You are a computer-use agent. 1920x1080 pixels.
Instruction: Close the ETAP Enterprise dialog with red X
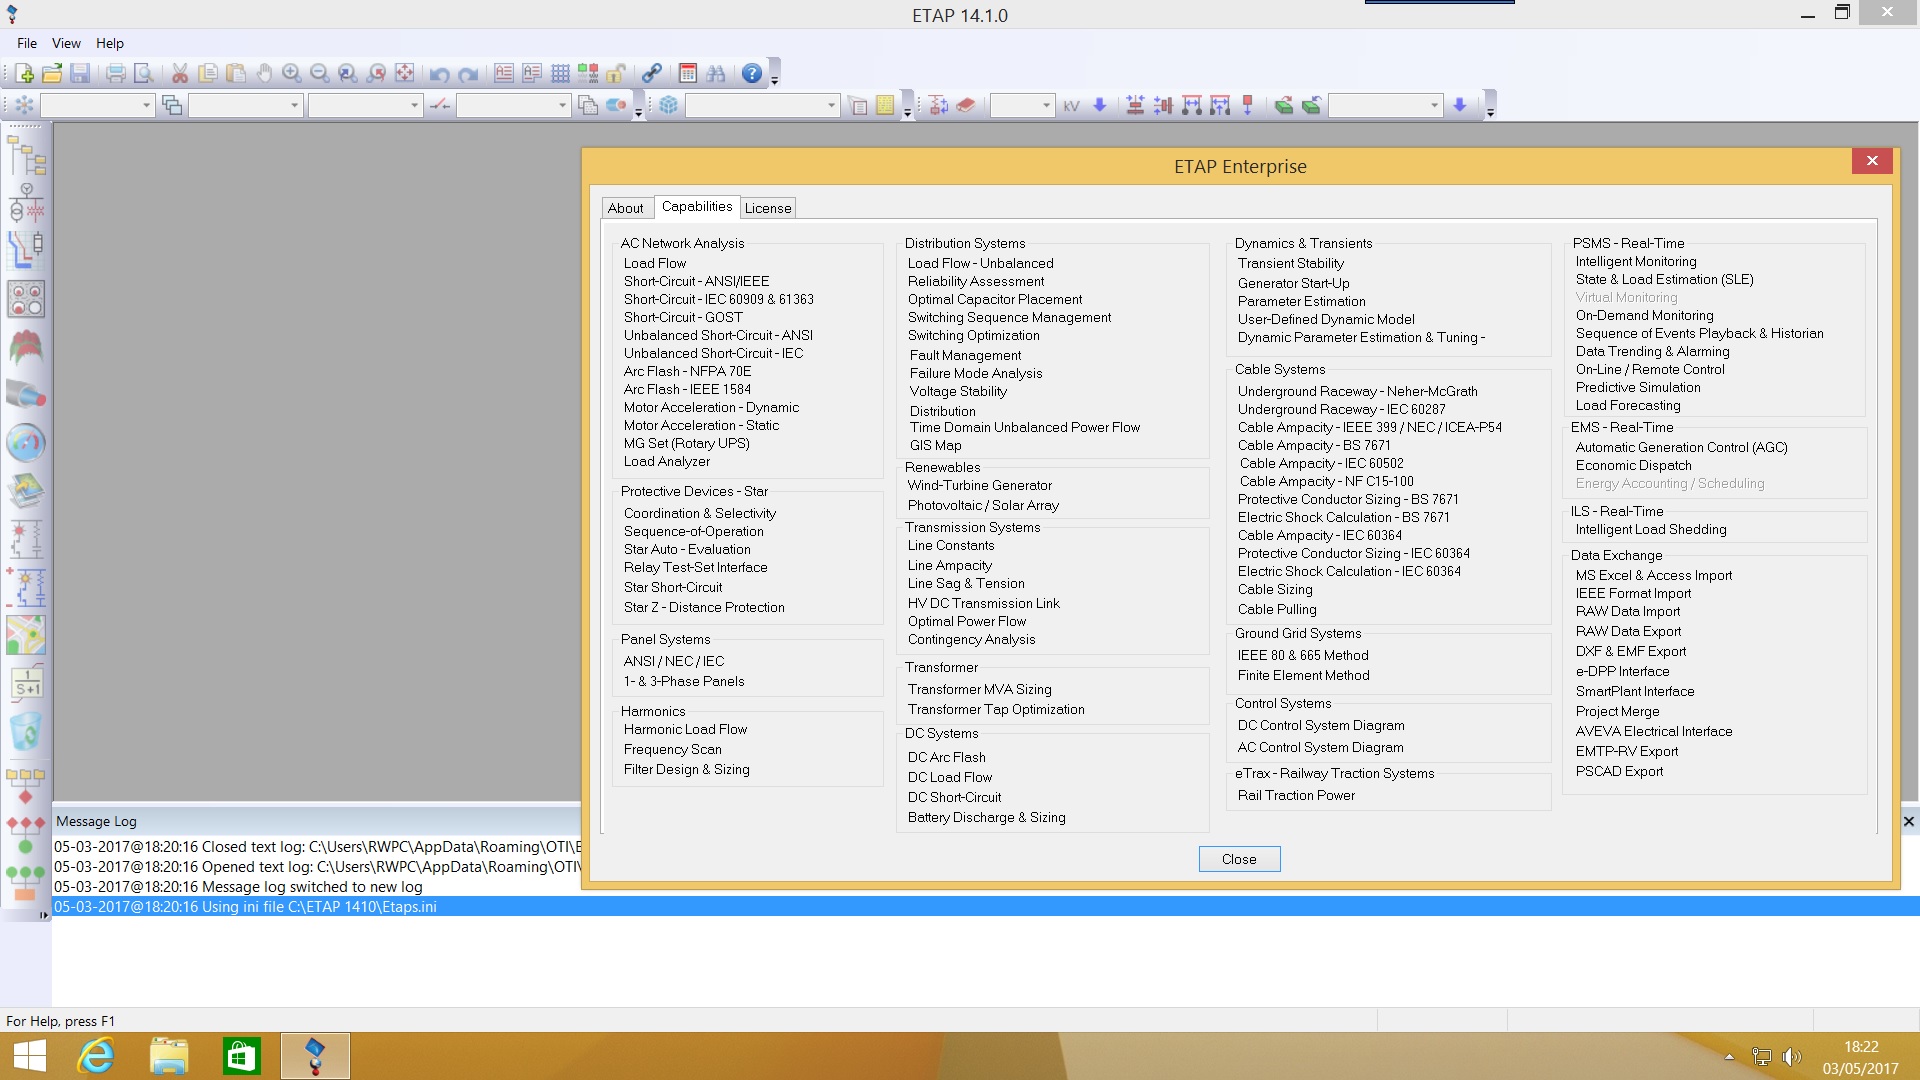(x=1872, y=160)
